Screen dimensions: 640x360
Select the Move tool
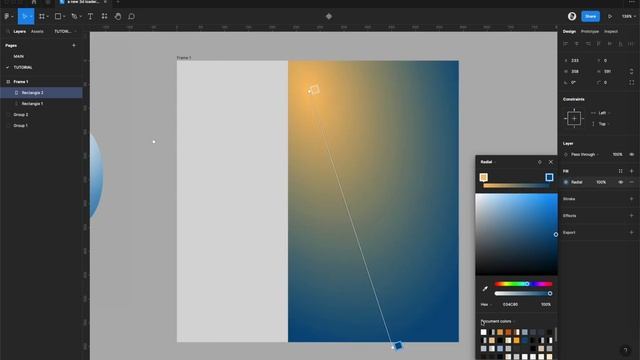(24, 16)
